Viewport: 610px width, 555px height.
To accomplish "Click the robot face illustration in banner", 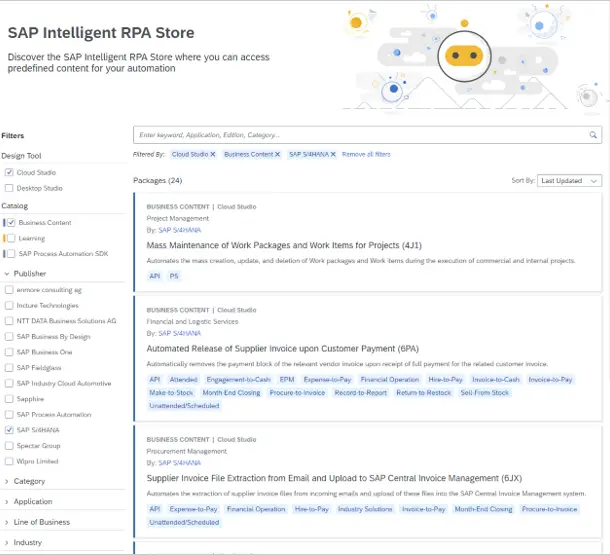I will click(464, 56).
